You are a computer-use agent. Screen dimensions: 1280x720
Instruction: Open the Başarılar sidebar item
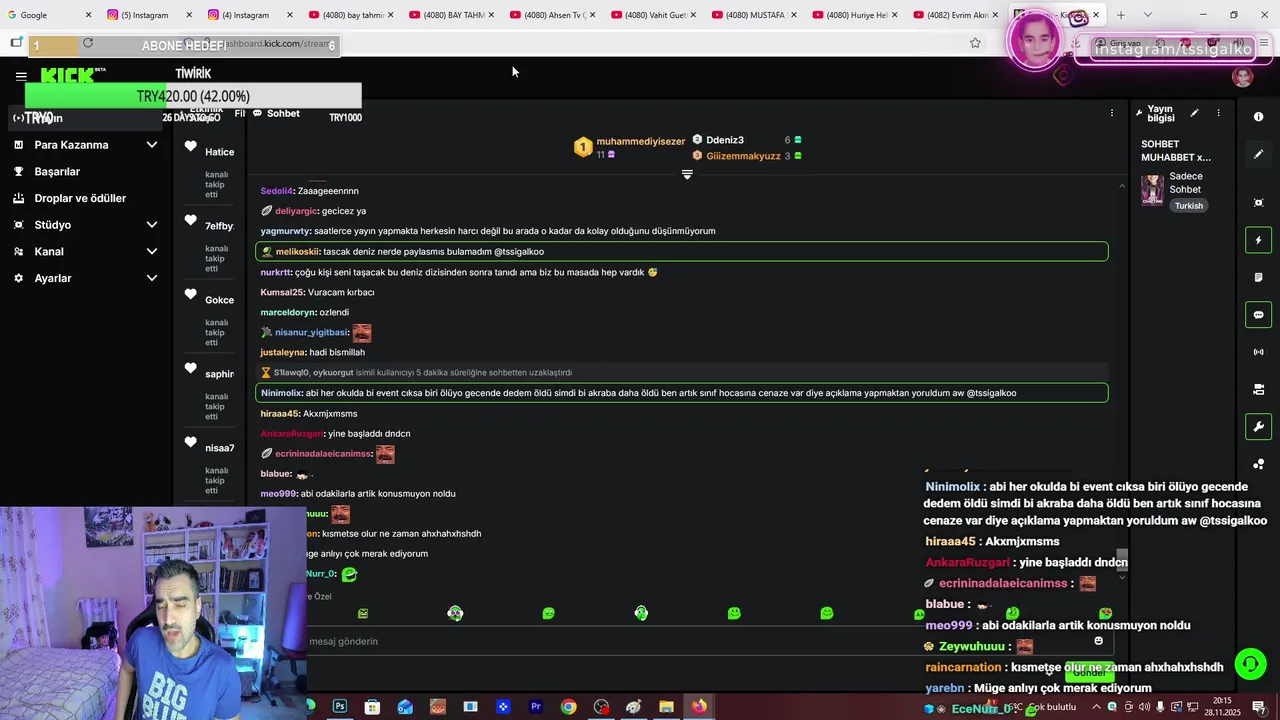click(x=57, y=172)
